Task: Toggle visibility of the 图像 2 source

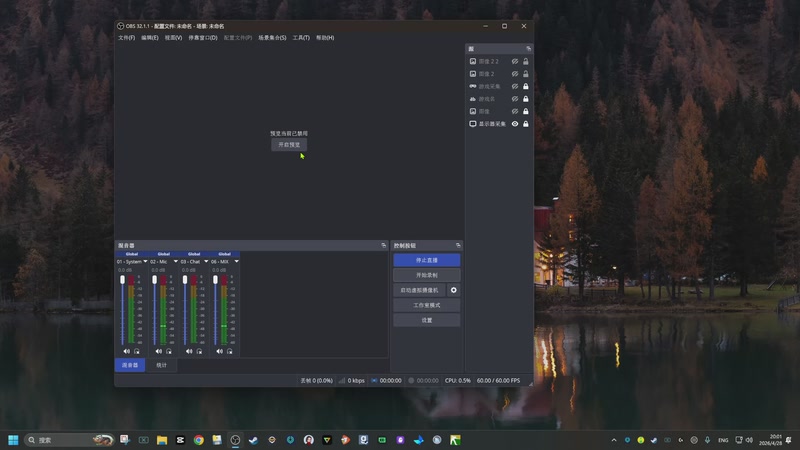Action: point(515,74)
